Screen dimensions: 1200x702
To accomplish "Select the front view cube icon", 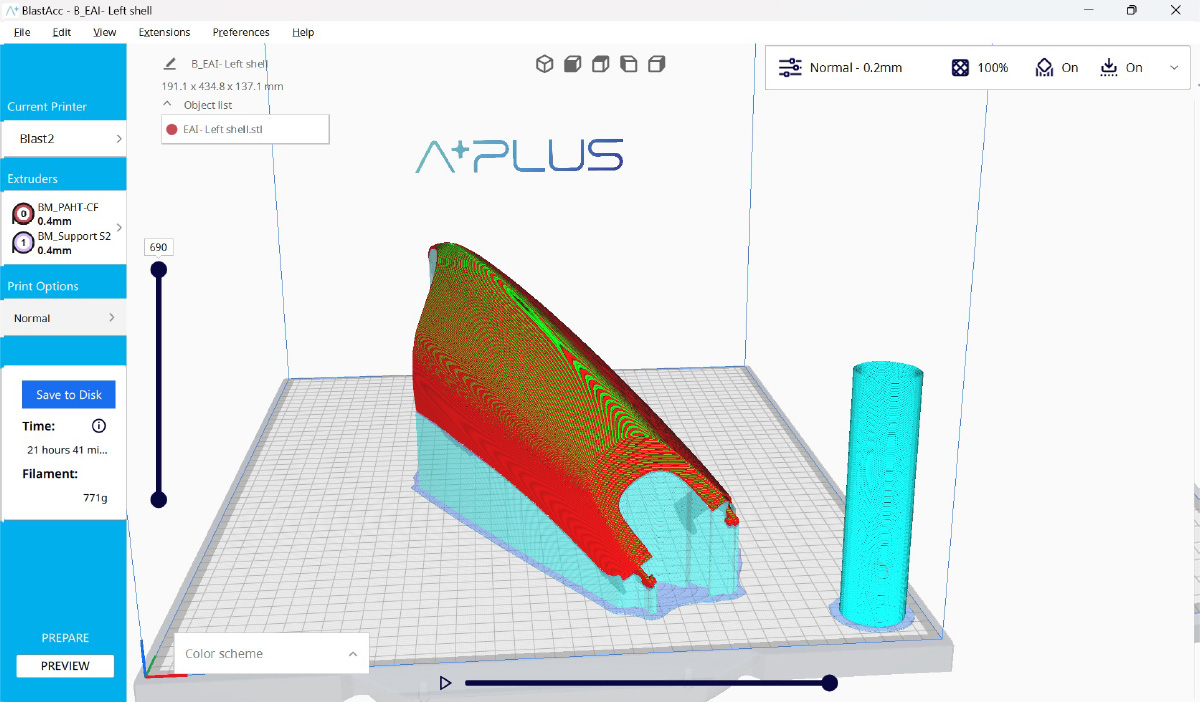I will click(572, 64).
